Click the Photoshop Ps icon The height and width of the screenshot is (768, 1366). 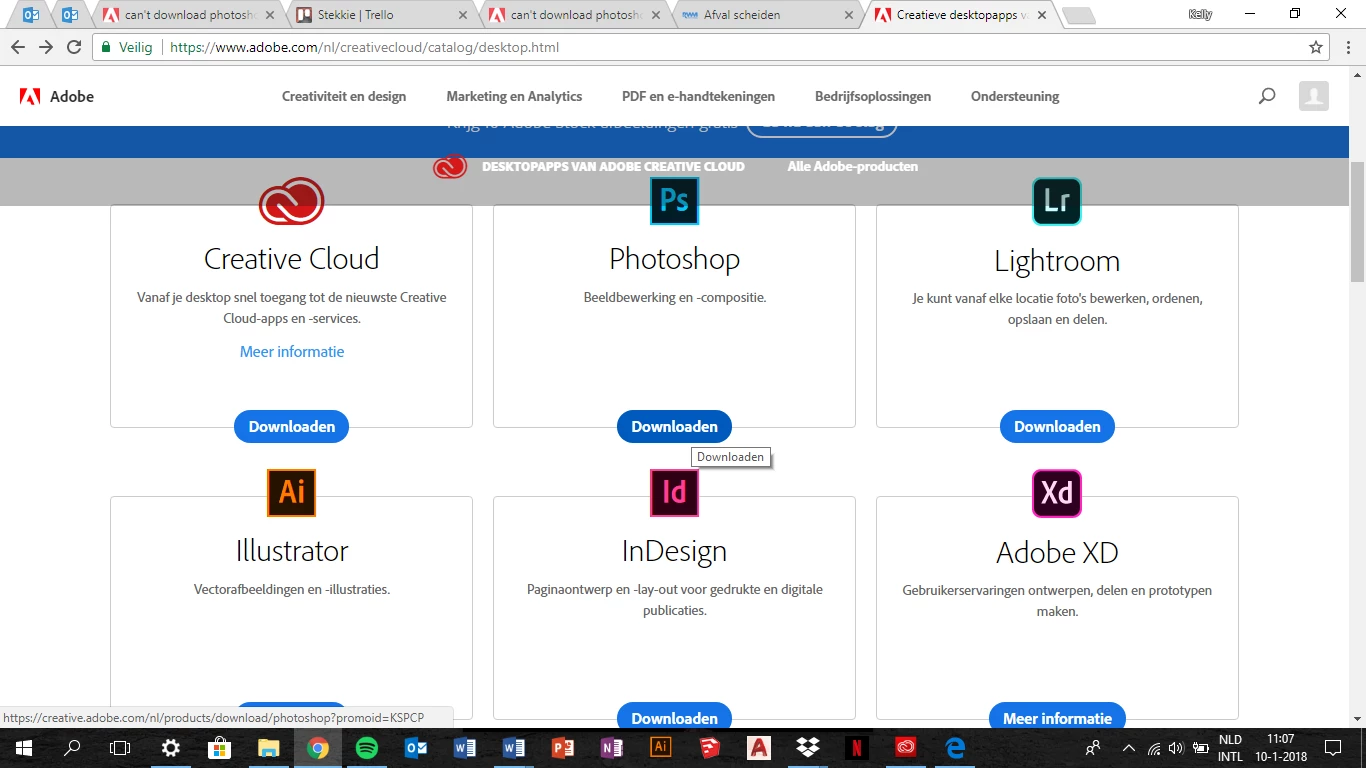coord(674,200)
